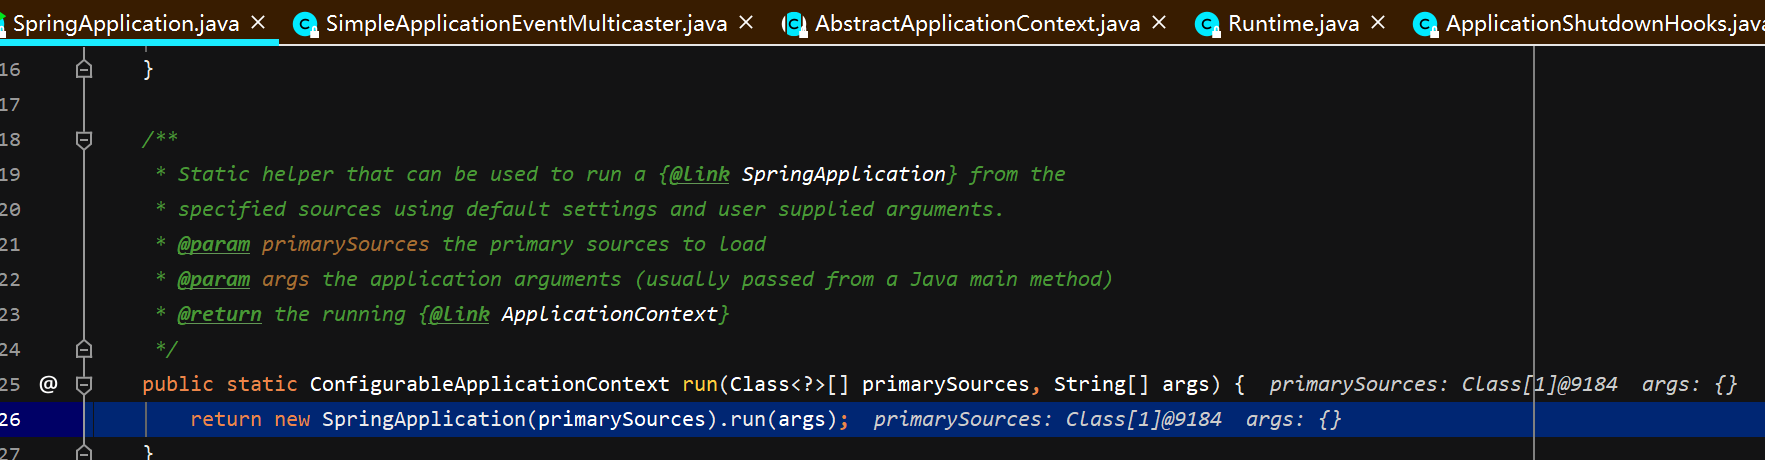This screenshot has width=1765, height=460.
Task: Click the class icon on ApplicationShutdownHooks tab
Action: tap(1426, 24)
